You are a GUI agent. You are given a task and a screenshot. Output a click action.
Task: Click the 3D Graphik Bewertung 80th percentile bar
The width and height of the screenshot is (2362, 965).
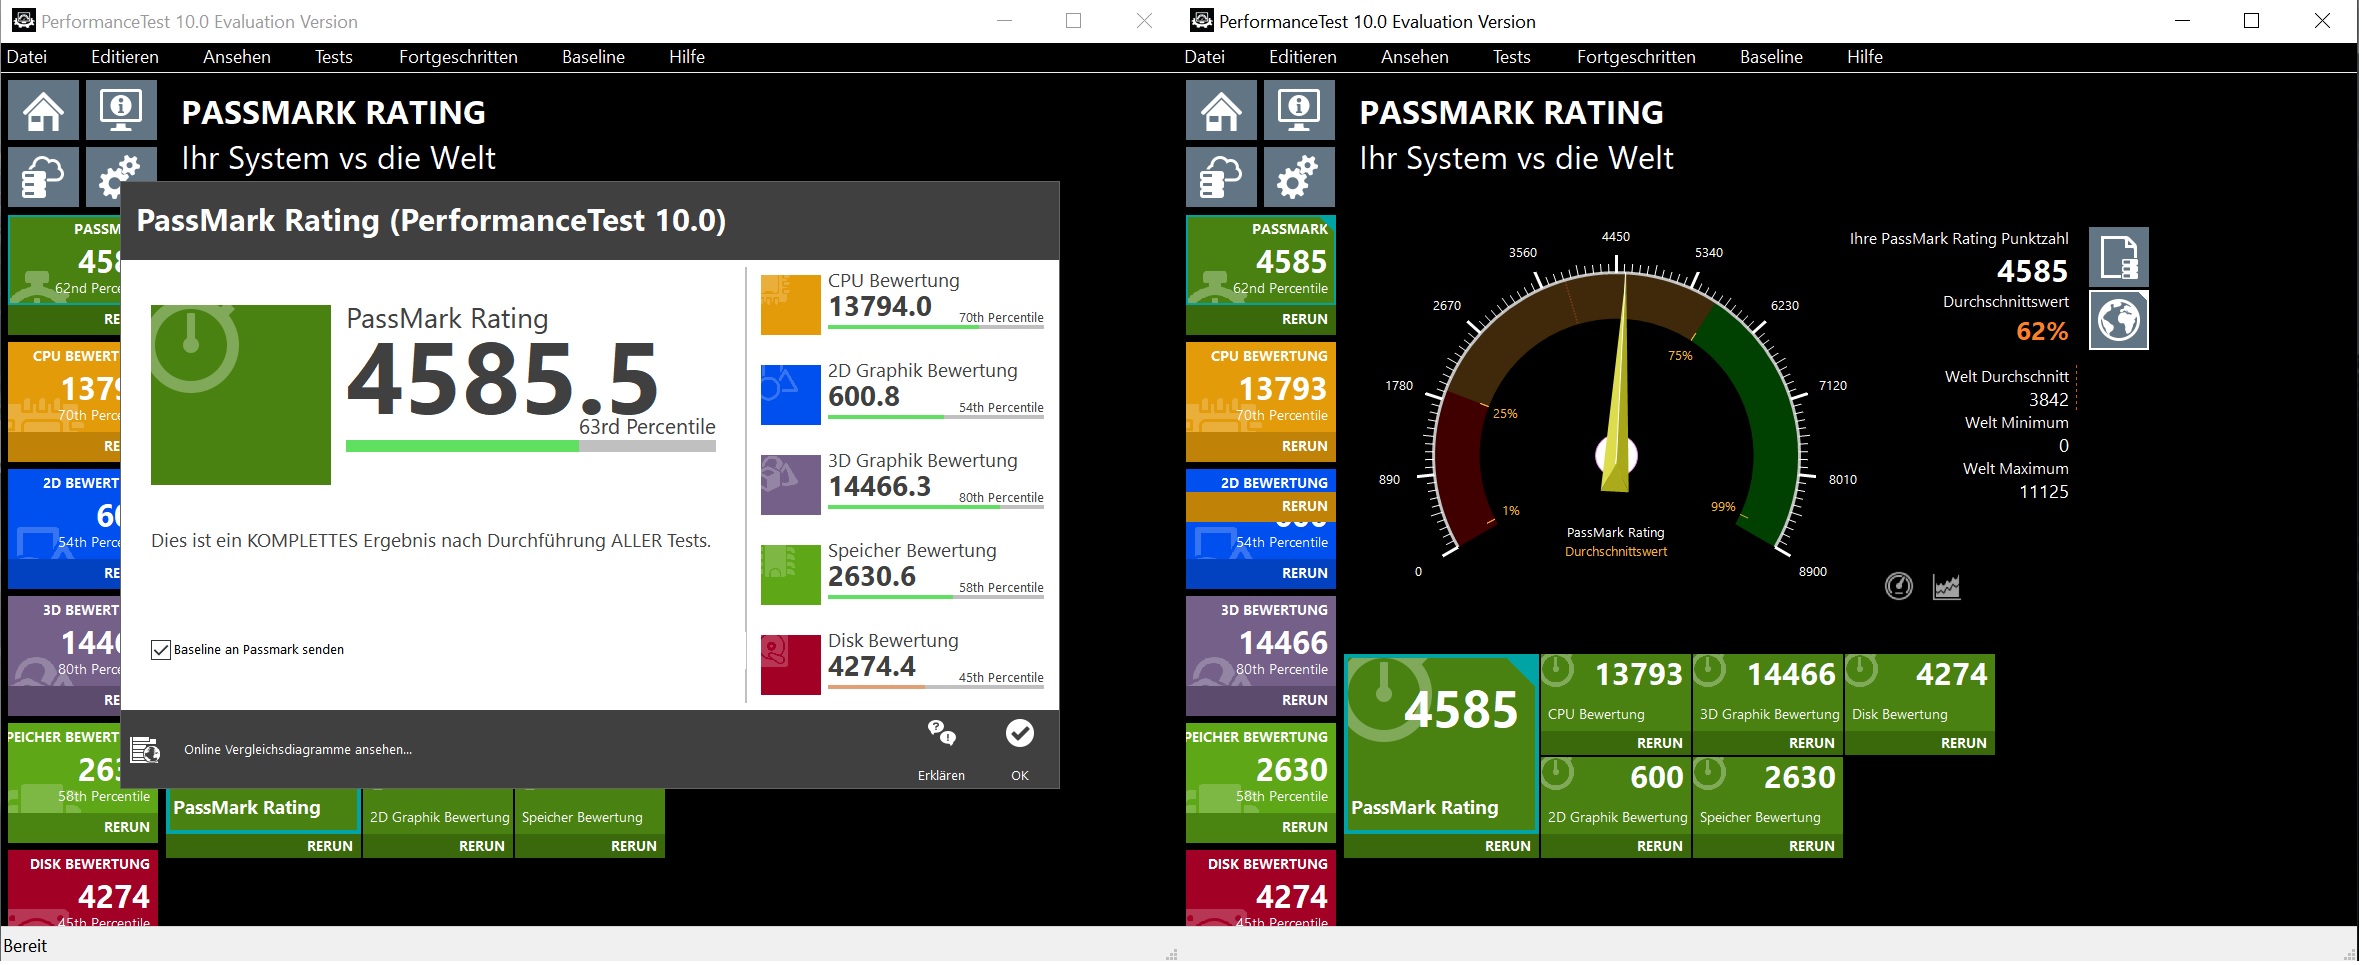(936, 507)
